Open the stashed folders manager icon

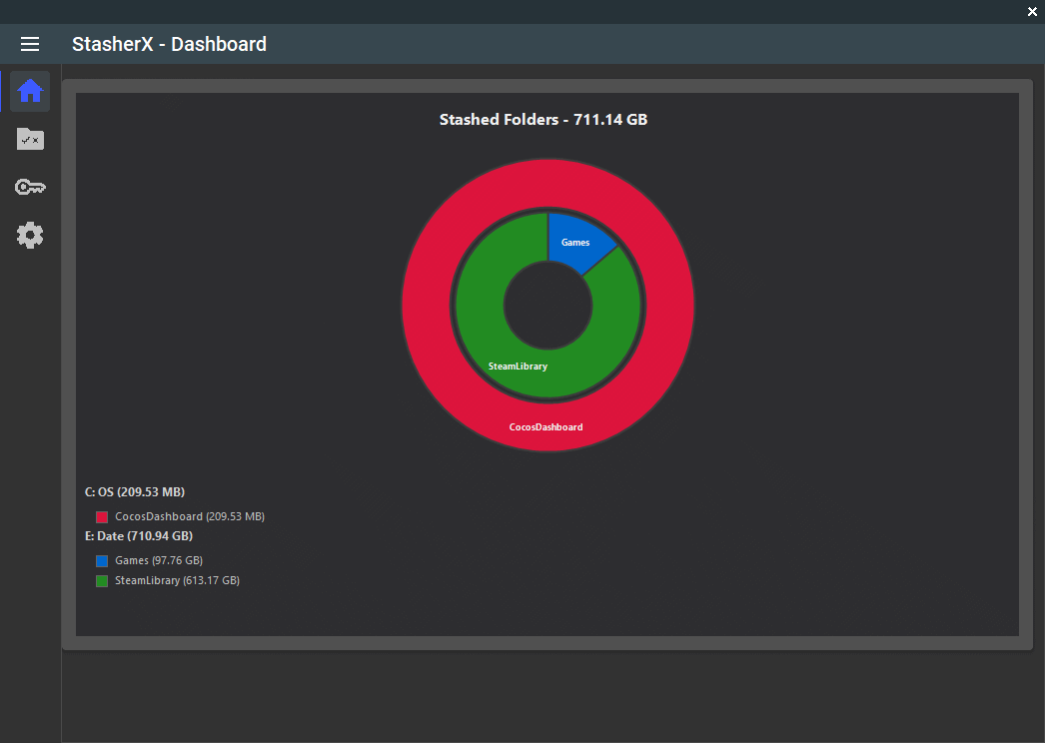(30, 139)
